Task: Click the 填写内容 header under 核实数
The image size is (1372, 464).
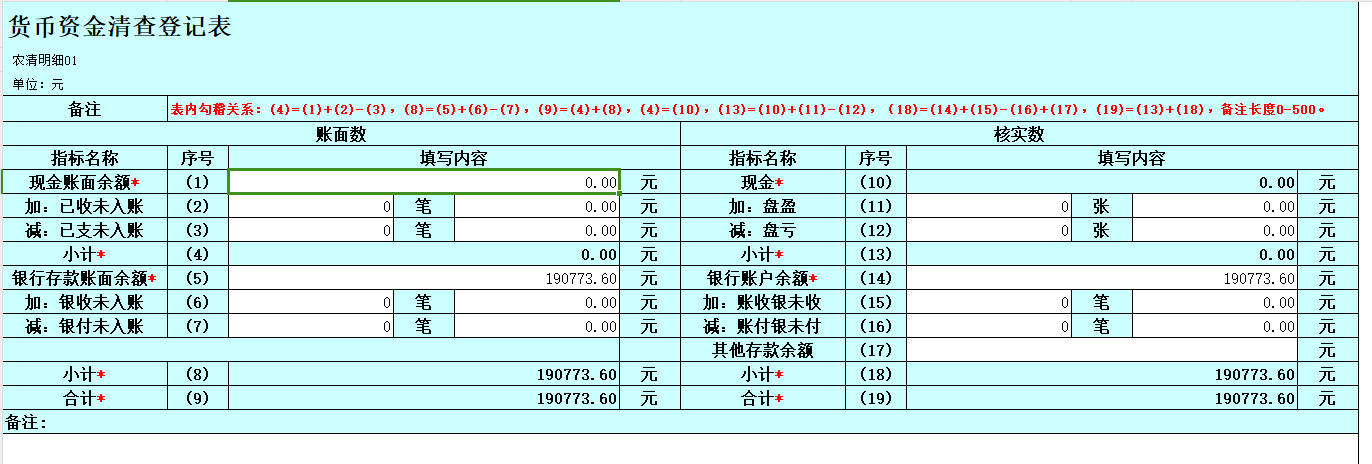Action: (x=1132, y=158)
